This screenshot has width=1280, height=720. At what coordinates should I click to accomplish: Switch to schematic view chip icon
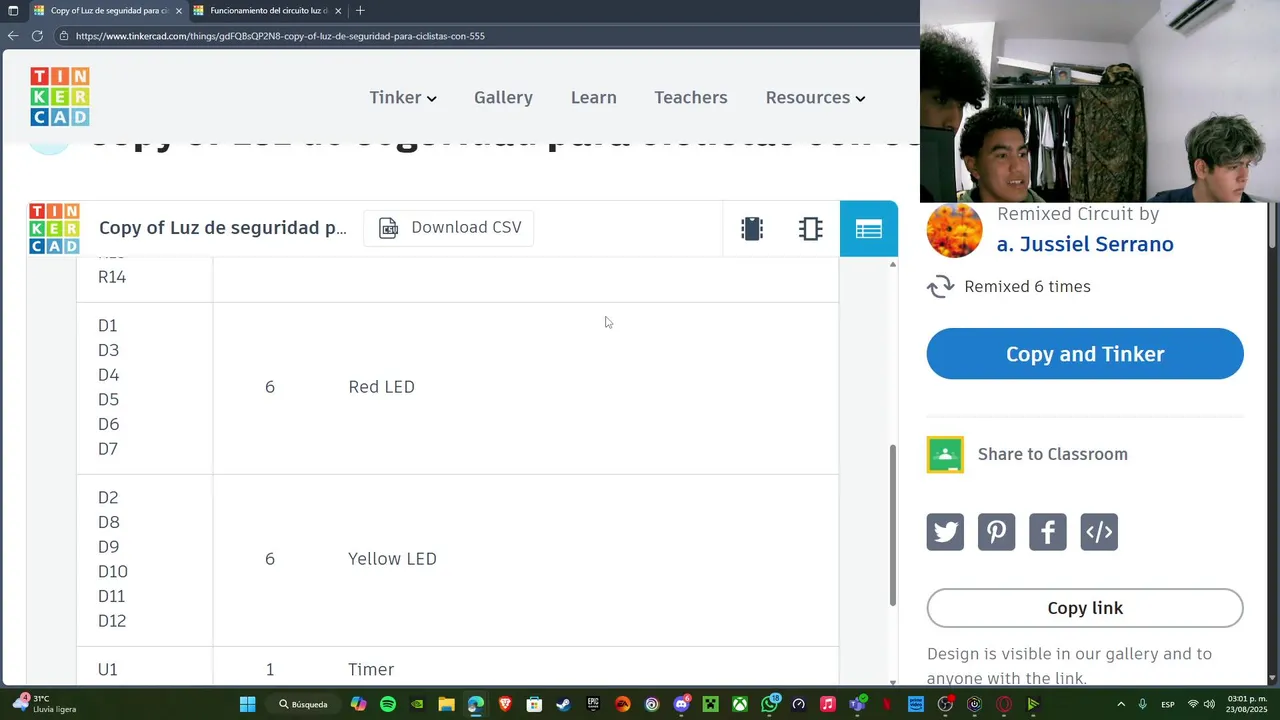click(x=811, y=229)
